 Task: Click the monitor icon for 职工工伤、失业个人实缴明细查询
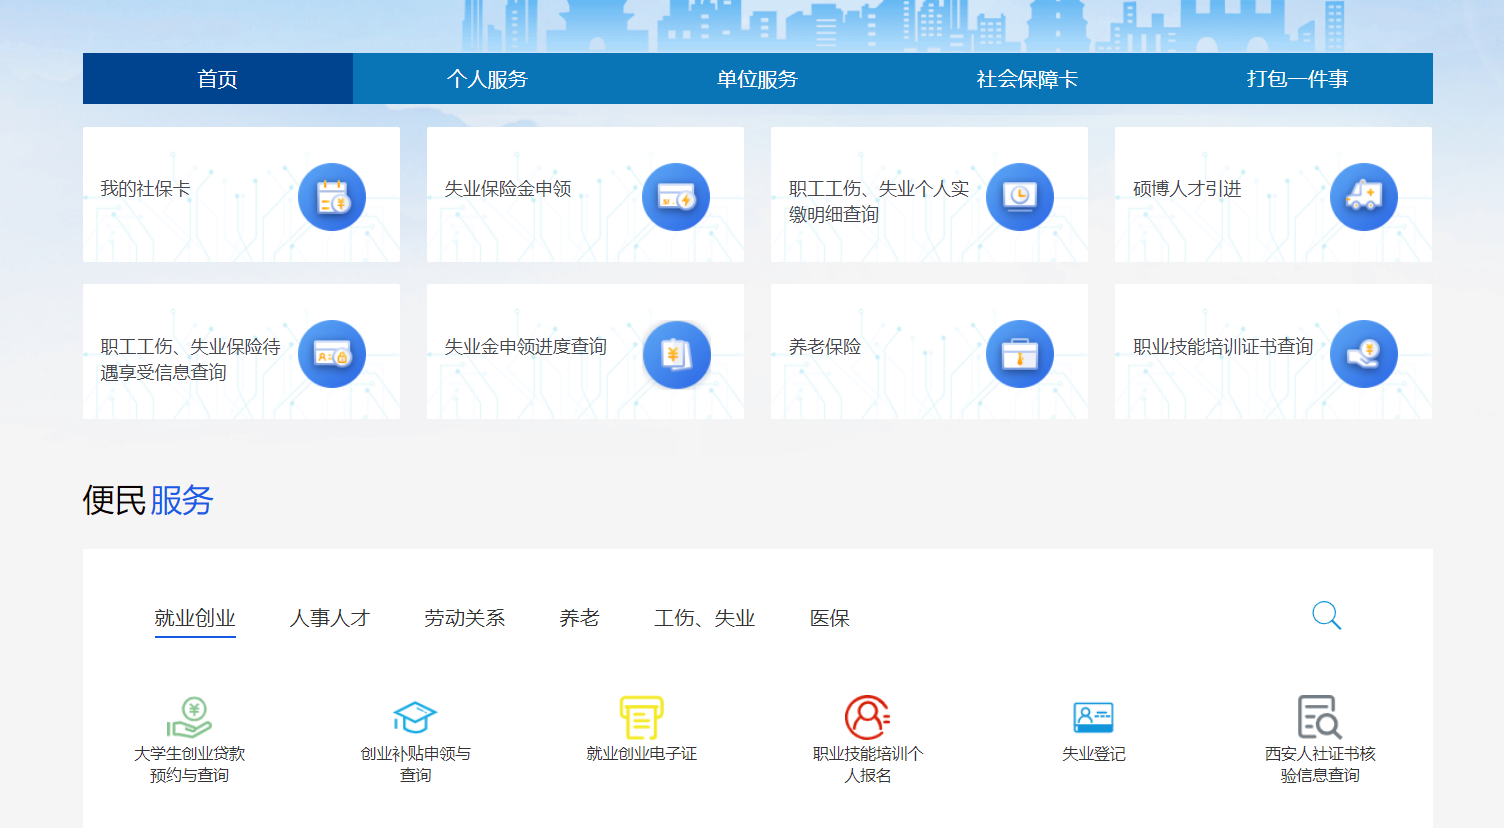[x=1020, y=197]
